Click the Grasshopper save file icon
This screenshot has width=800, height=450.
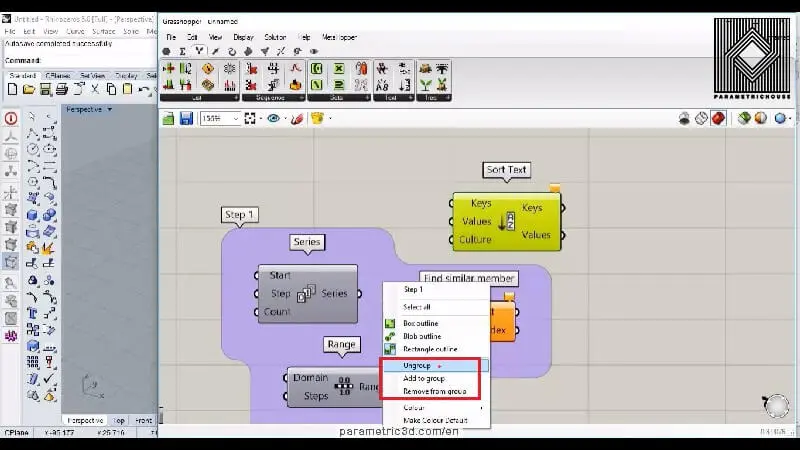pos(186,119)
